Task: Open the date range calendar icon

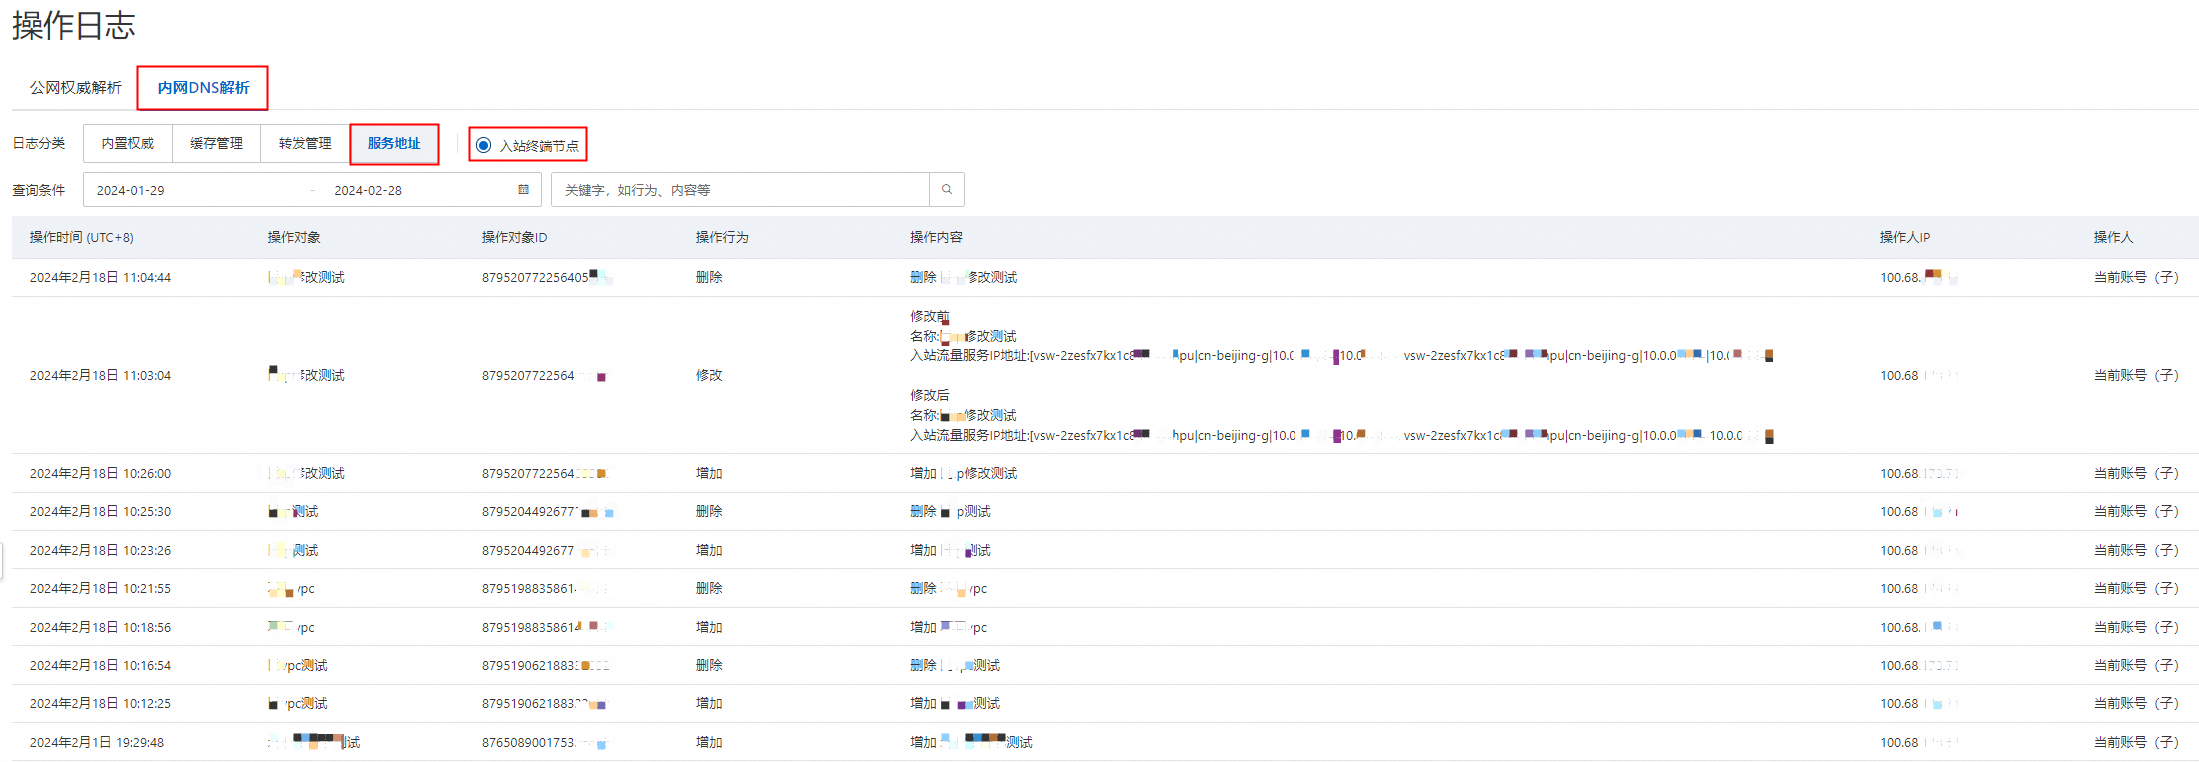Action: (523, 190)
